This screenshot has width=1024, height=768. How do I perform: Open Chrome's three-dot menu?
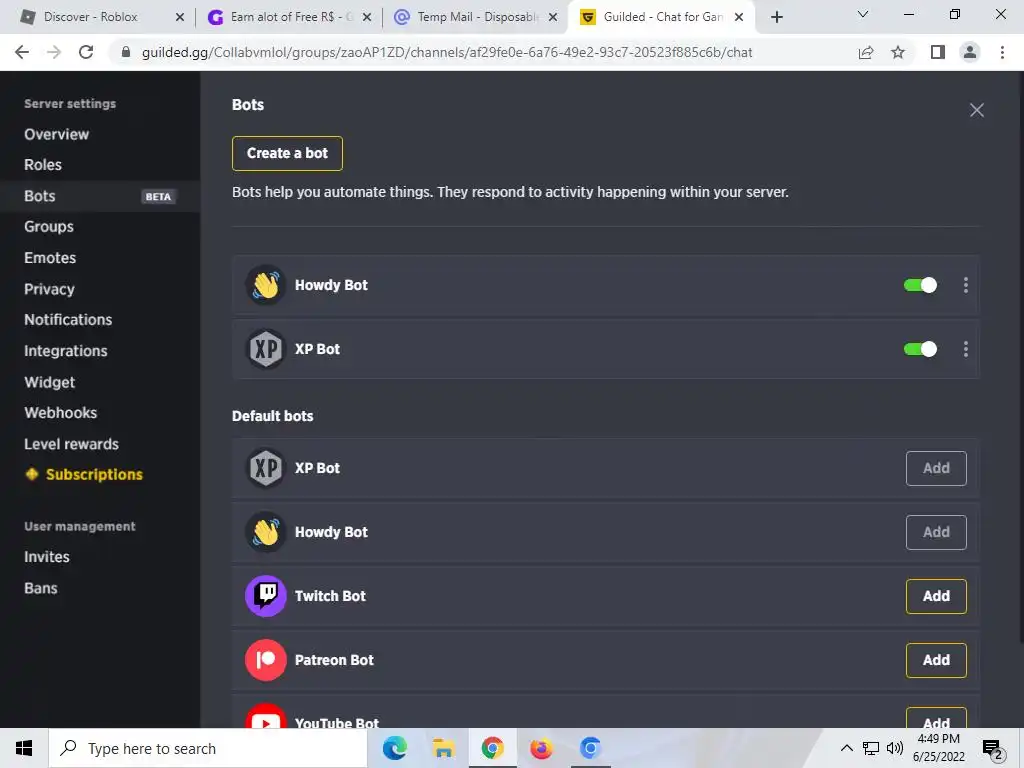pos(1002,52)
